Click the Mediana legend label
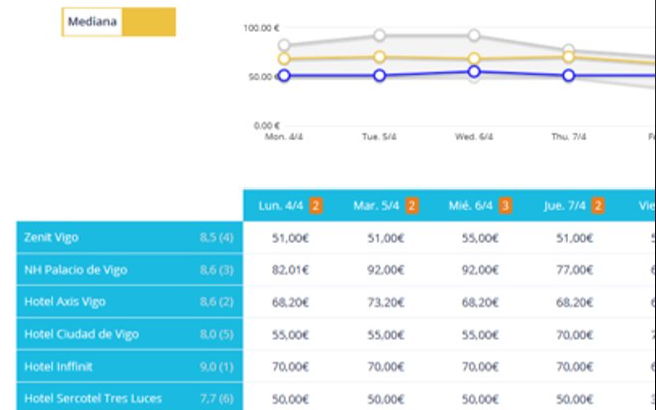The image size is (656, 410). [92, 22]
